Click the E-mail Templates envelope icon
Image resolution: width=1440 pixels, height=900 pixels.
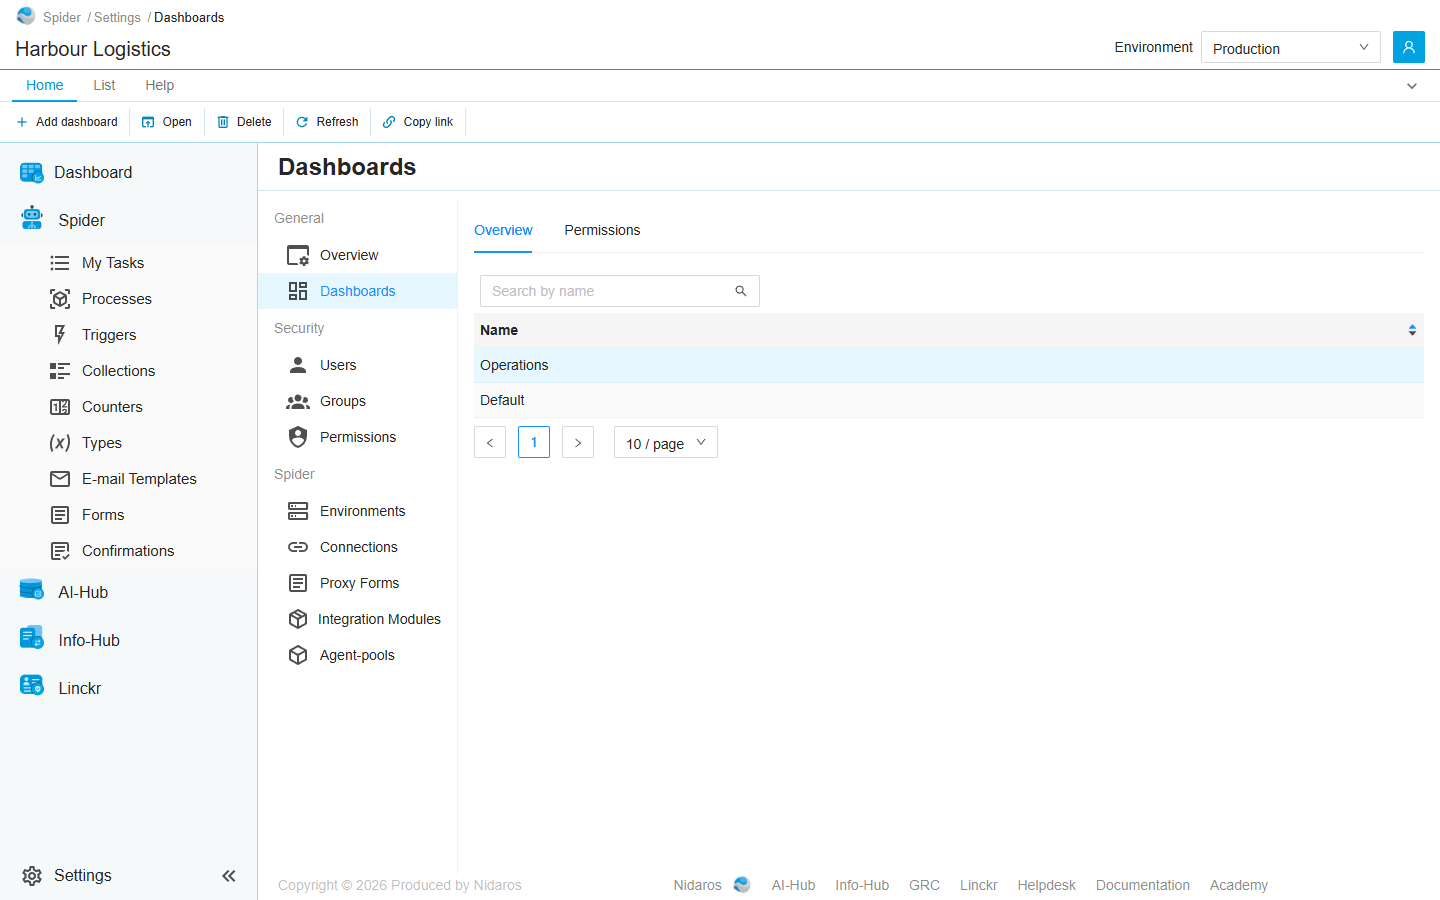click(x=60, y=479)
